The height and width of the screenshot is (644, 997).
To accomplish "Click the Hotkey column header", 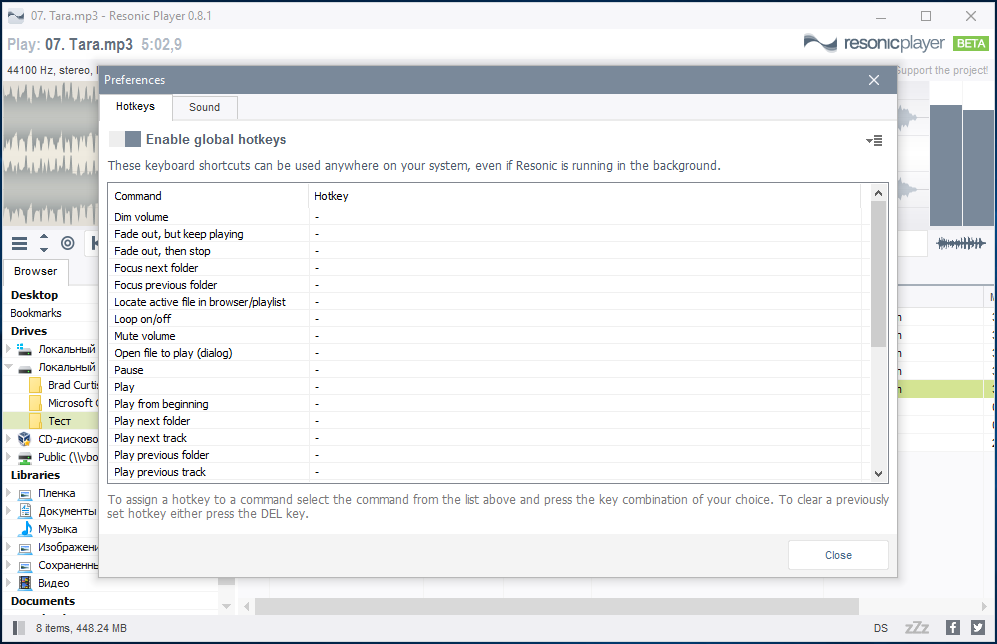I will point(584,196).
